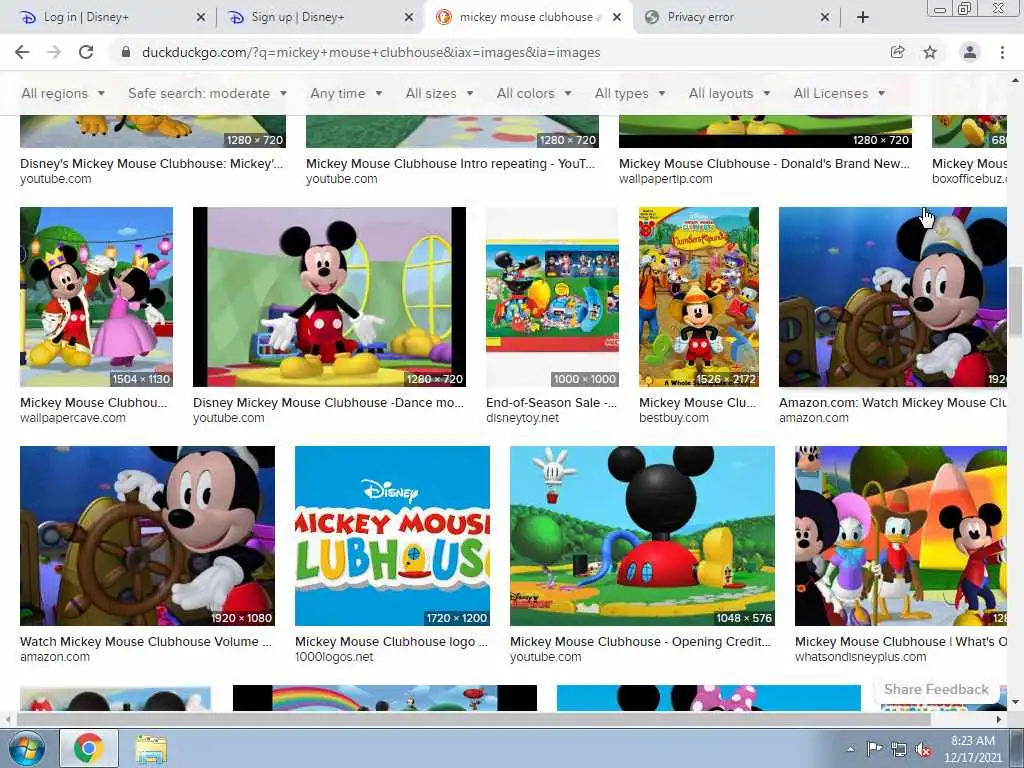Show hidden system tray icons

pyautogui.click(x=850, y=749)
